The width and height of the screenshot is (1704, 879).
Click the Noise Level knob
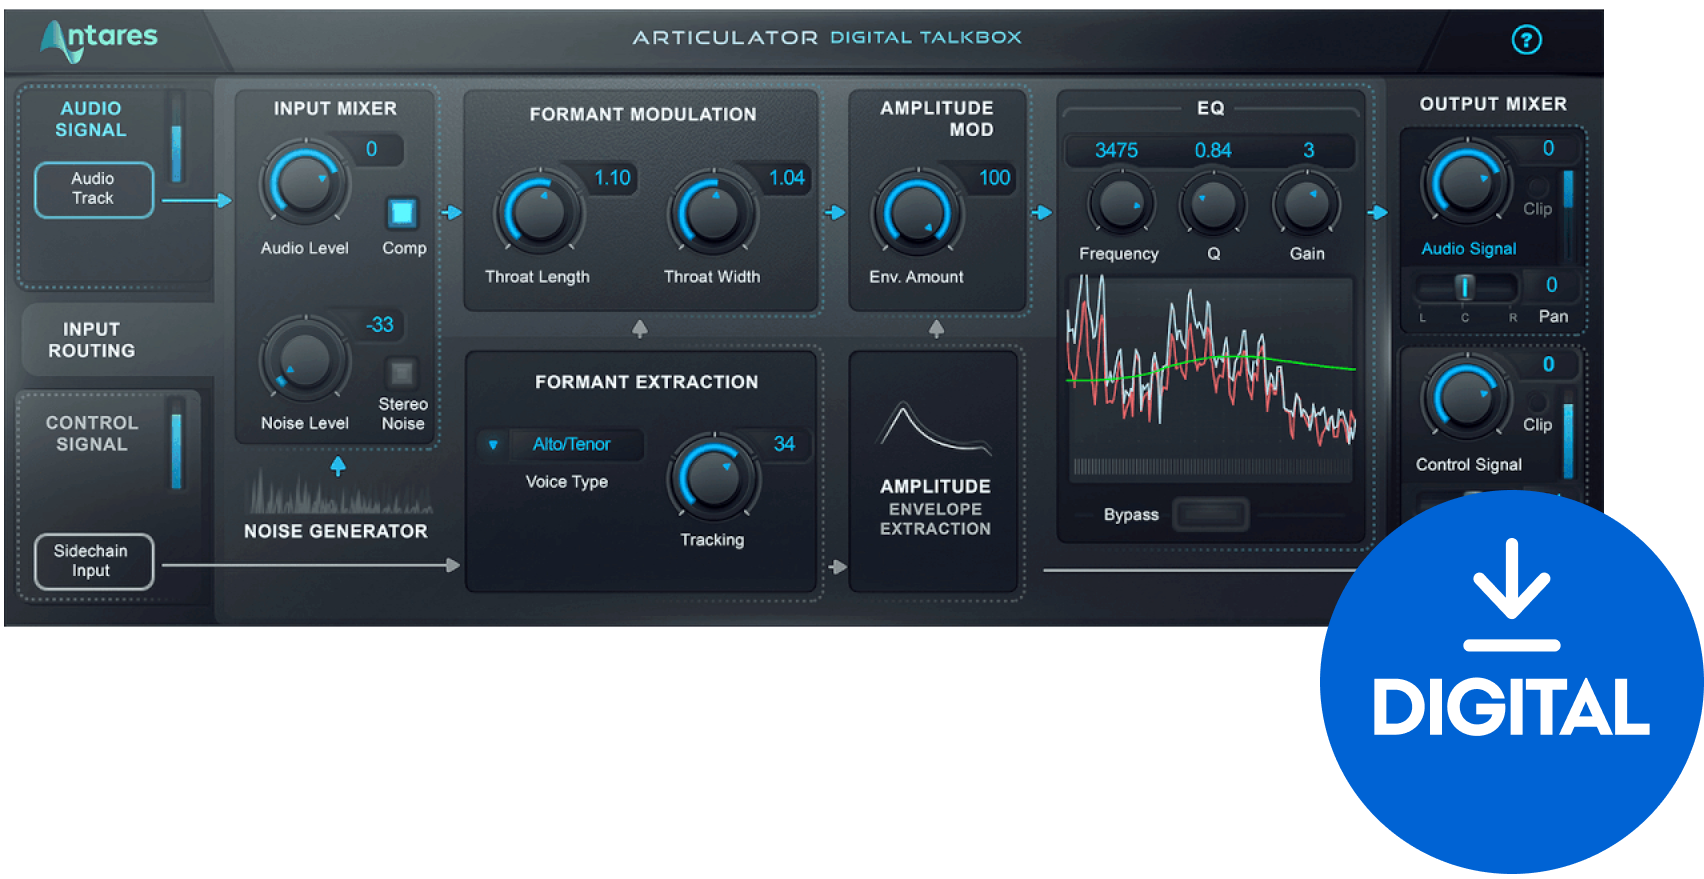pyautogui.click(x=305, y=360)
